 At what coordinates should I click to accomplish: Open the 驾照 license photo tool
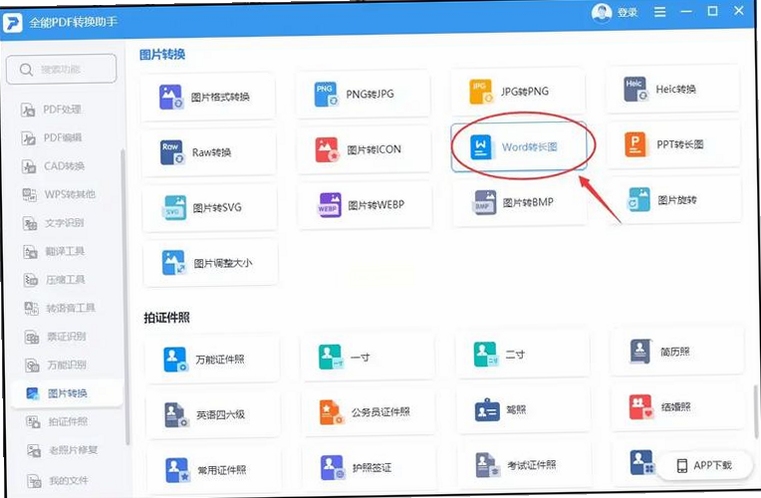point(524,410)
